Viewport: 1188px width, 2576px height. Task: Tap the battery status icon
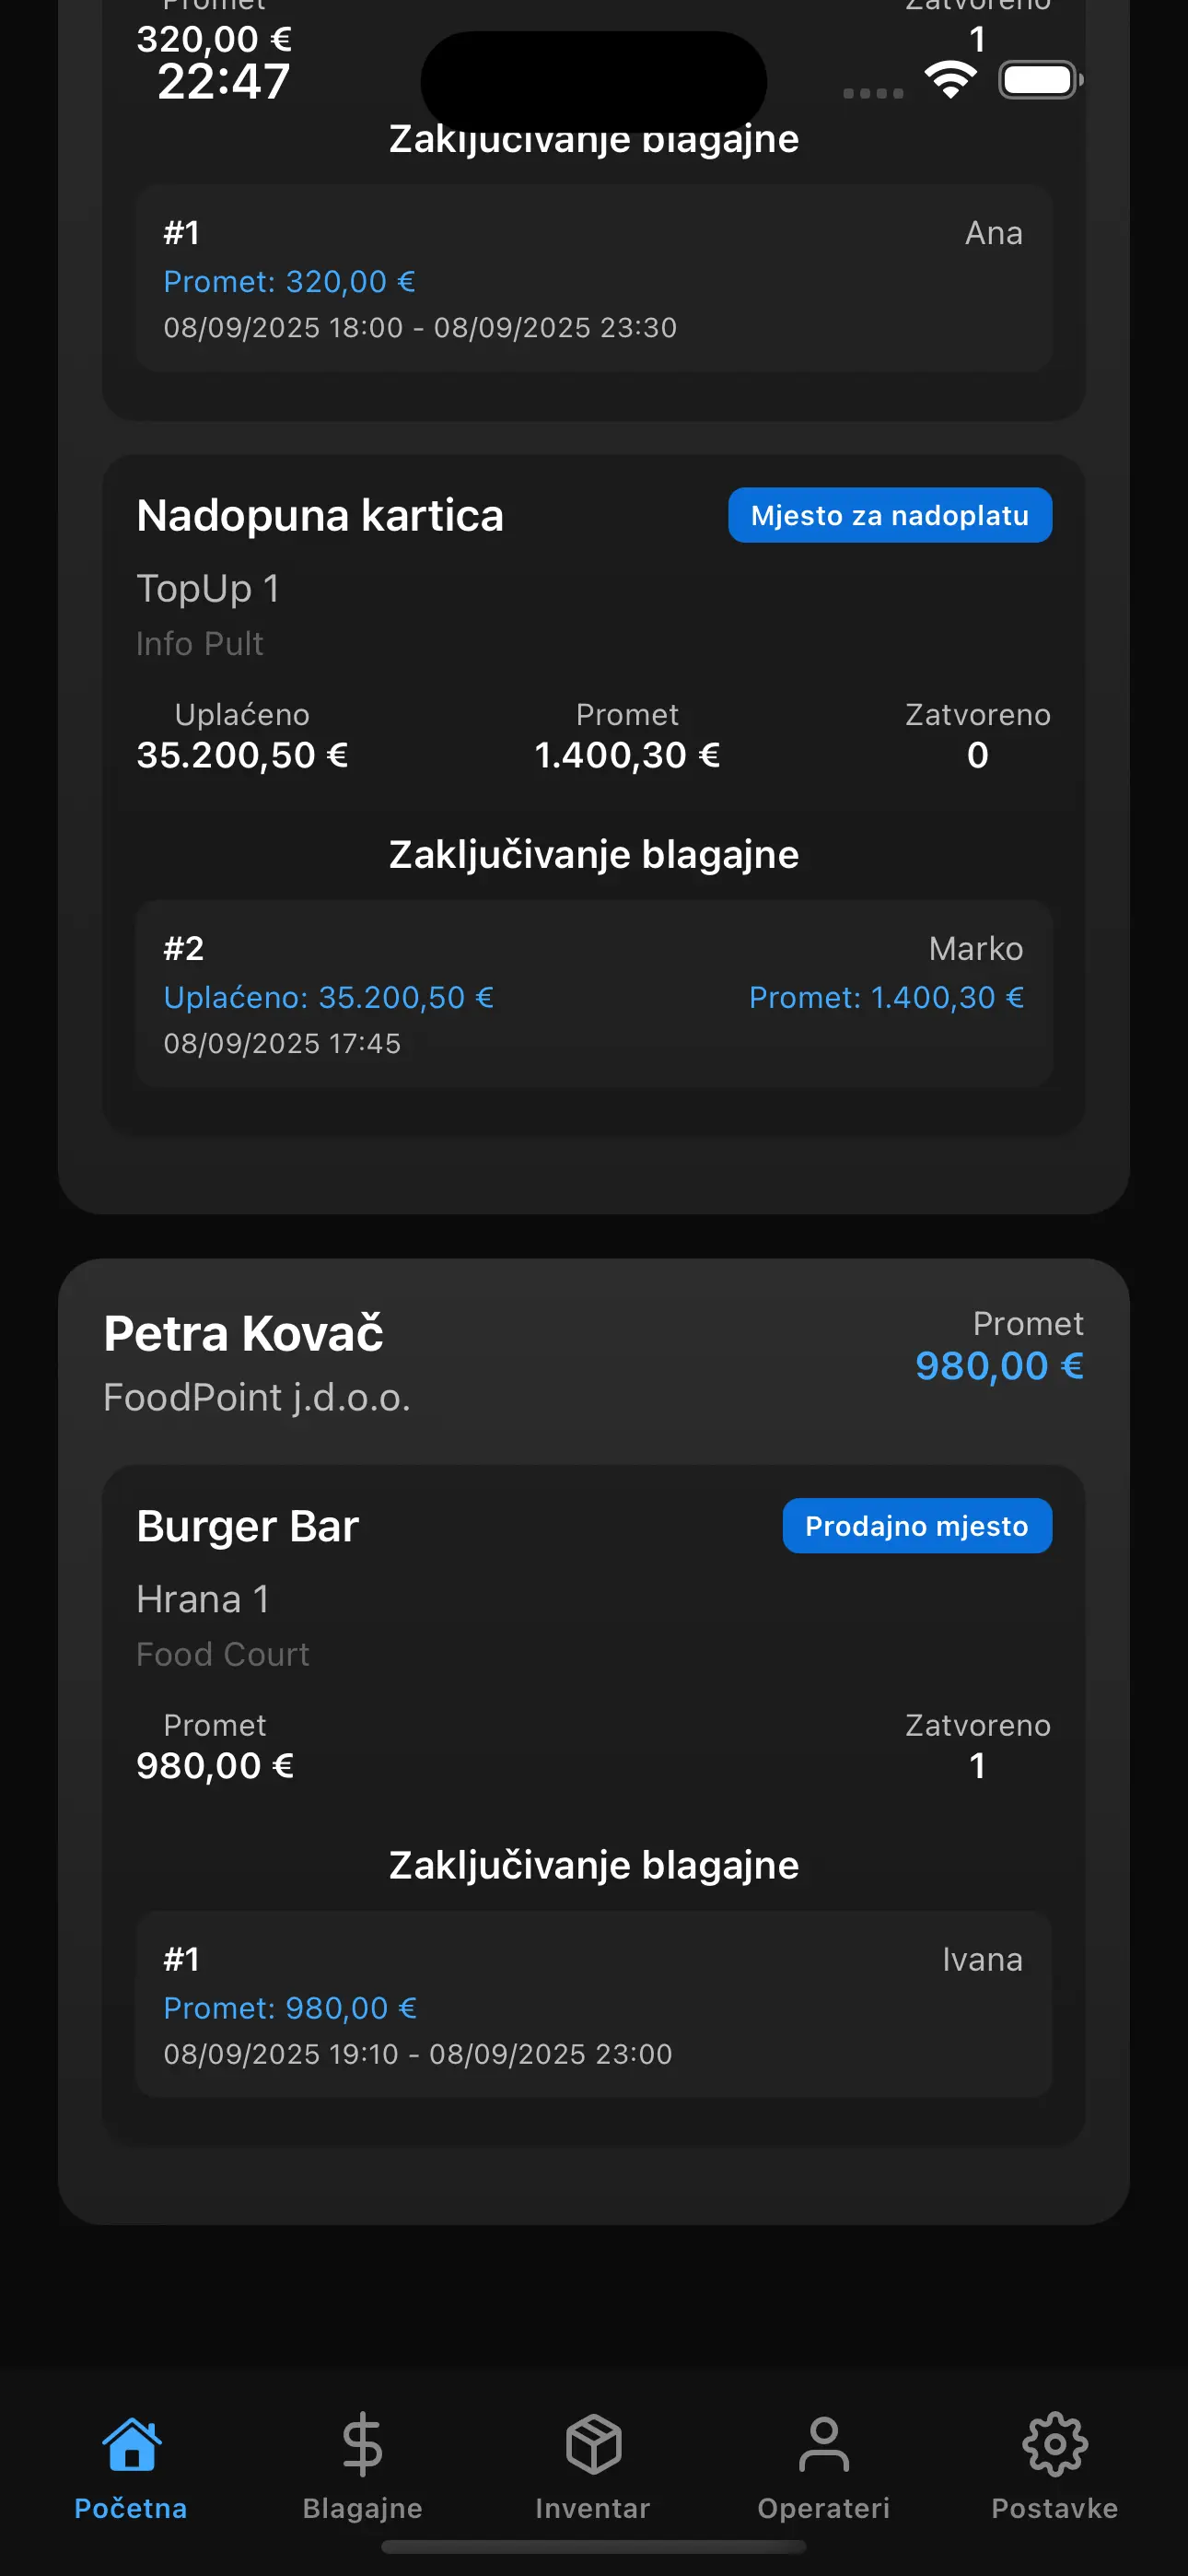pyautogui.click(x=1039, y=80)
